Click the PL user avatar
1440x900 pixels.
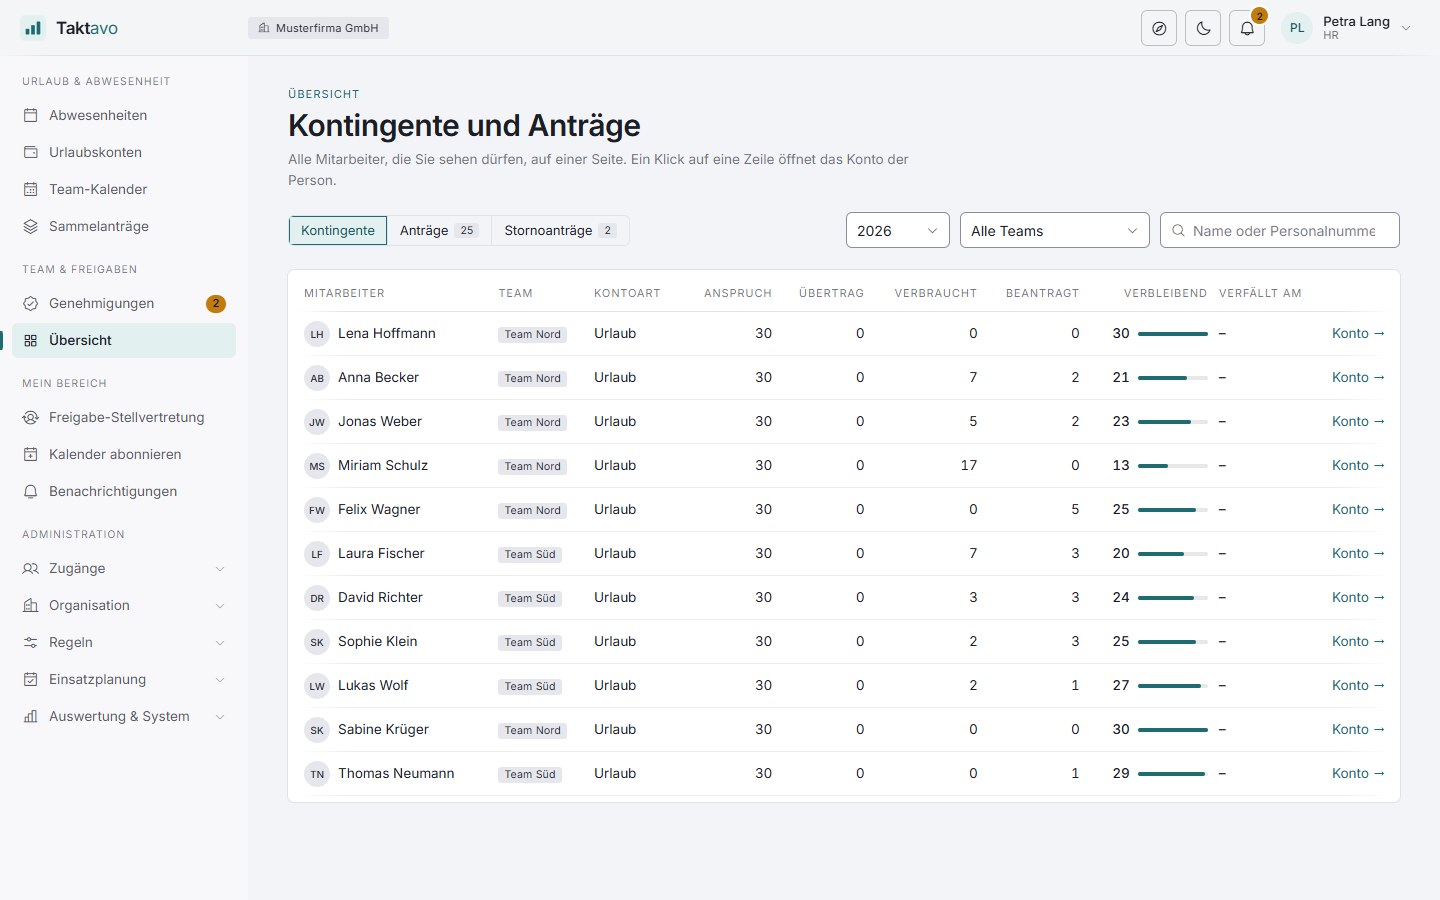click(1297, 28)
